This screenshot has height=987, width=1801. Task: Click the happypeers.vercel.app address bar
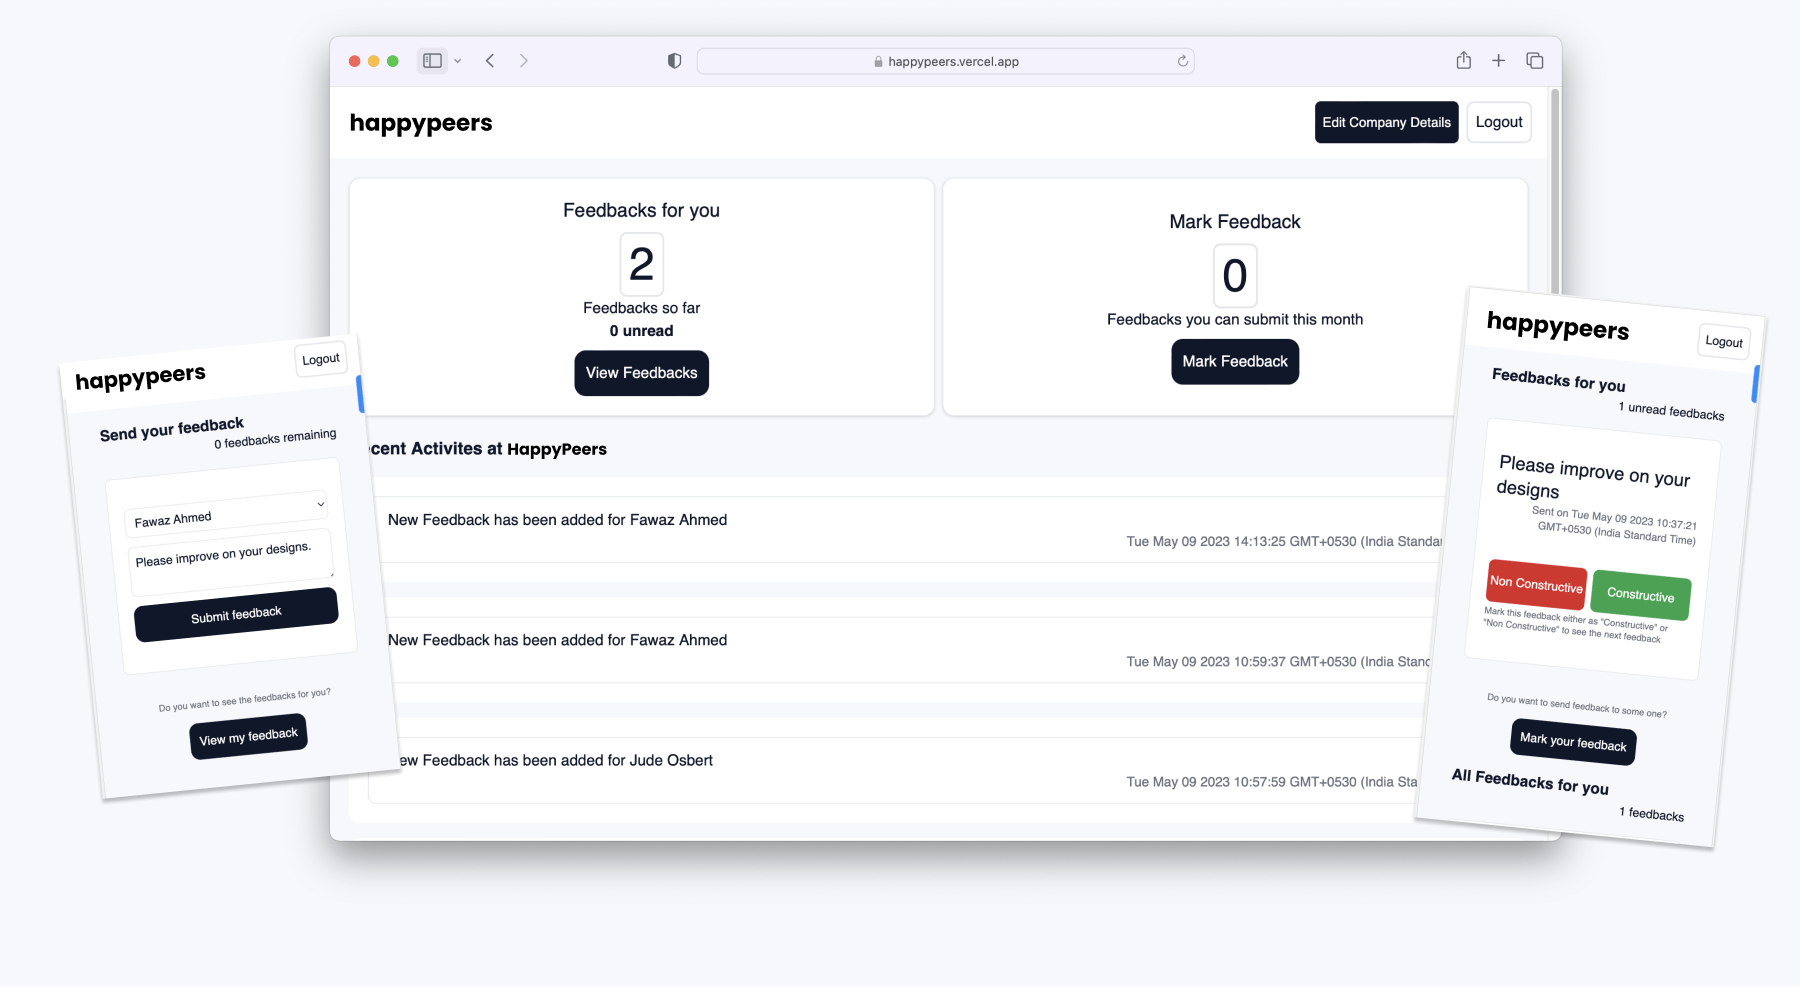(x=945, y=61)
